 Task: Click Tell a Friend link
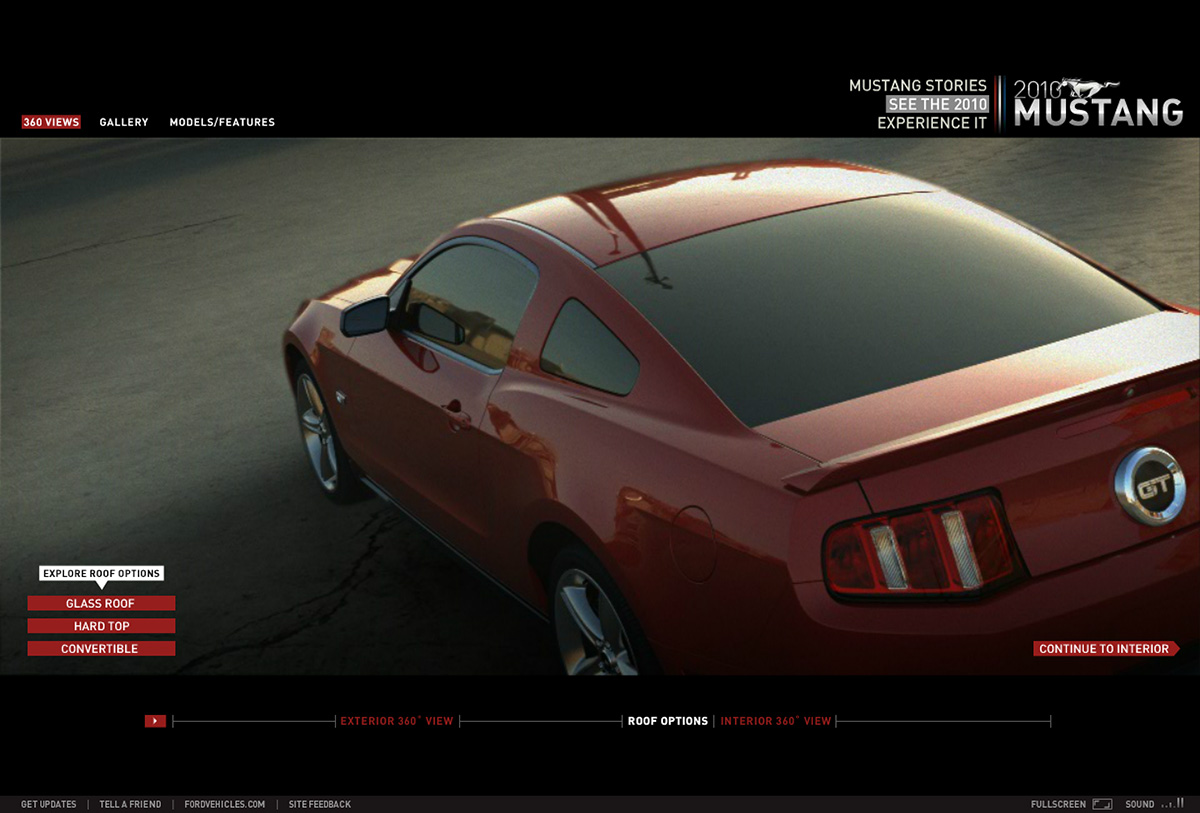(x=130, y=804)
